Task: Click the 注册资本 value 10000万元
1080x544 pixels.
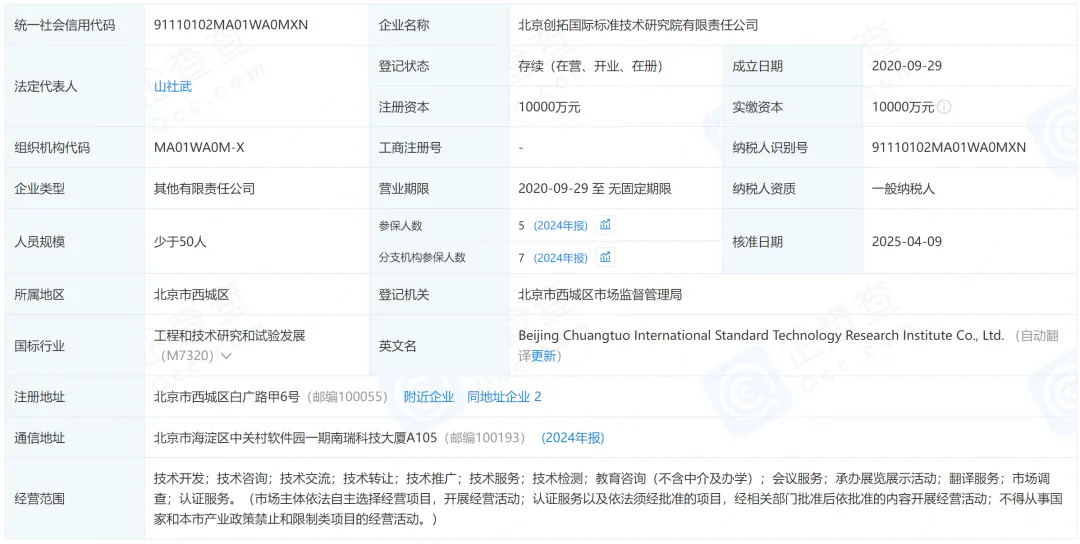Action: 550,107
